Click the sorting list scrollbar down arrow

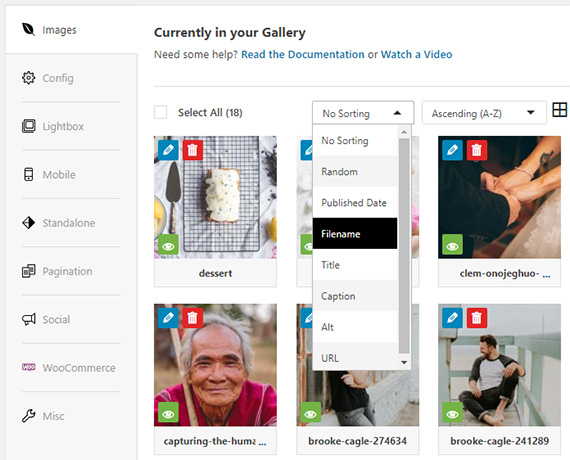tap(404, 362)
